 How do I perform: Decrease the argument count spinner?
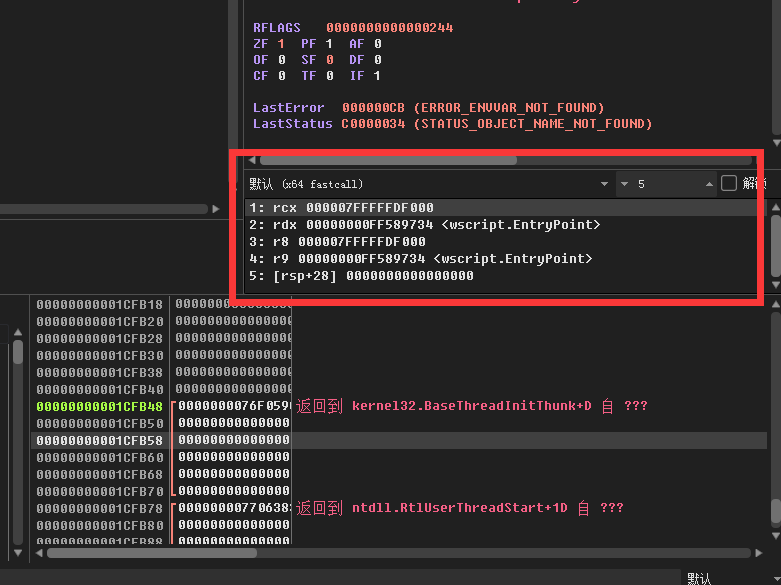[x=624, y=184]
